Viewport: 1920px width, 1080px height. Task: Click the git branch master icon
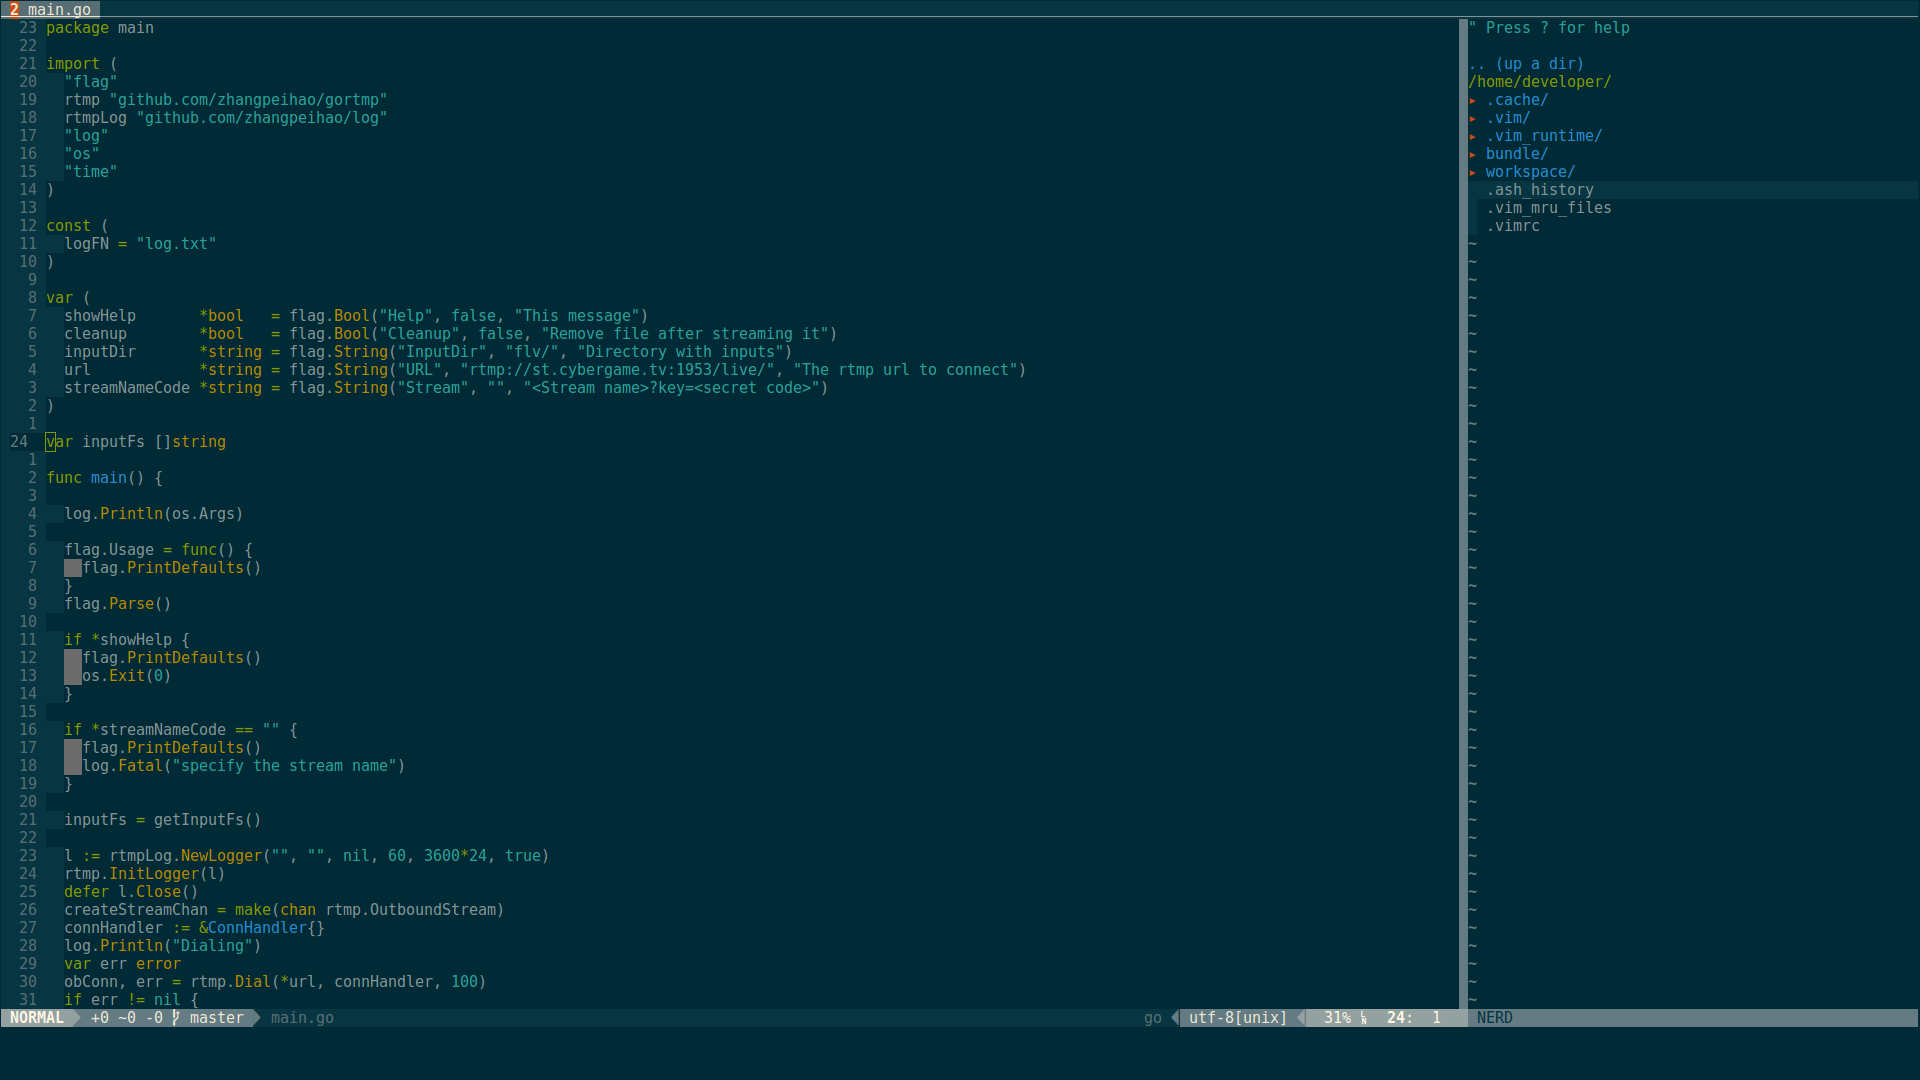click(x=176, y=1018)
